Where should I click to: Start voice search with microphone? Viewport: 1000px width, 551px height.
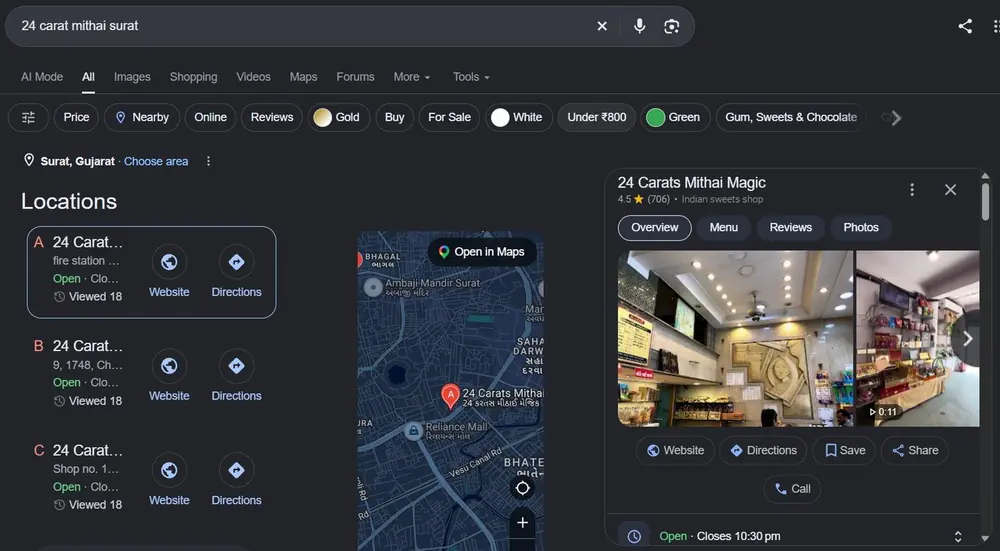coord(639,26)
